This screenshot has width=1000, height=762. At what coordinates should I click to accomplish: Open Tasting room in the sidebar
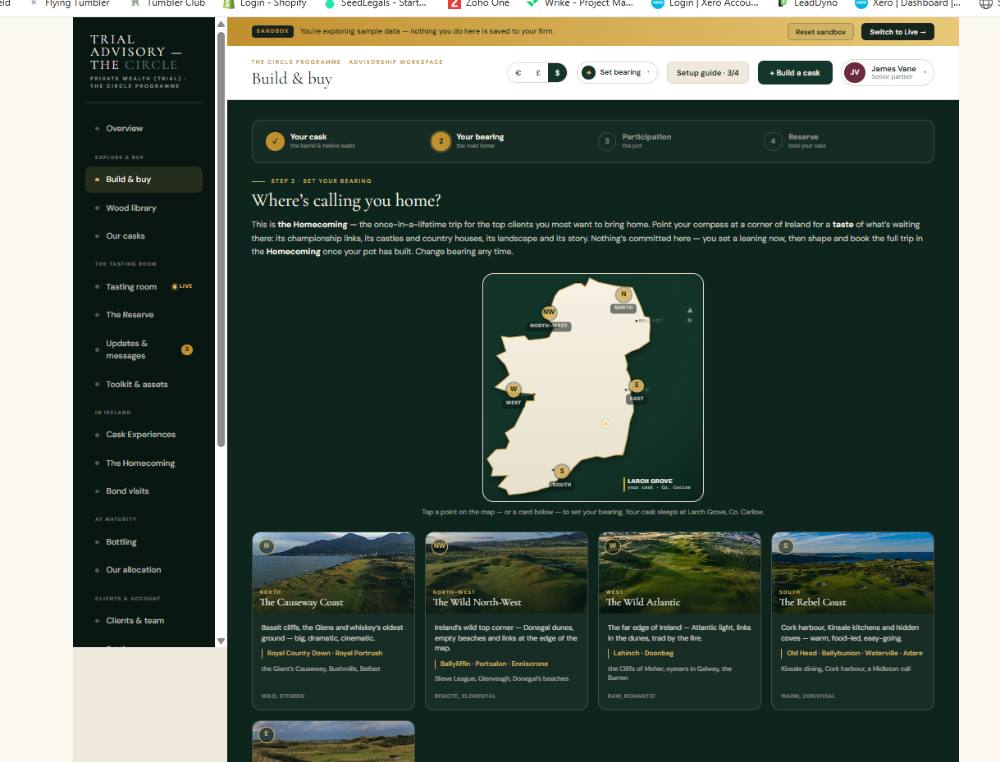[x=143, y=287]
